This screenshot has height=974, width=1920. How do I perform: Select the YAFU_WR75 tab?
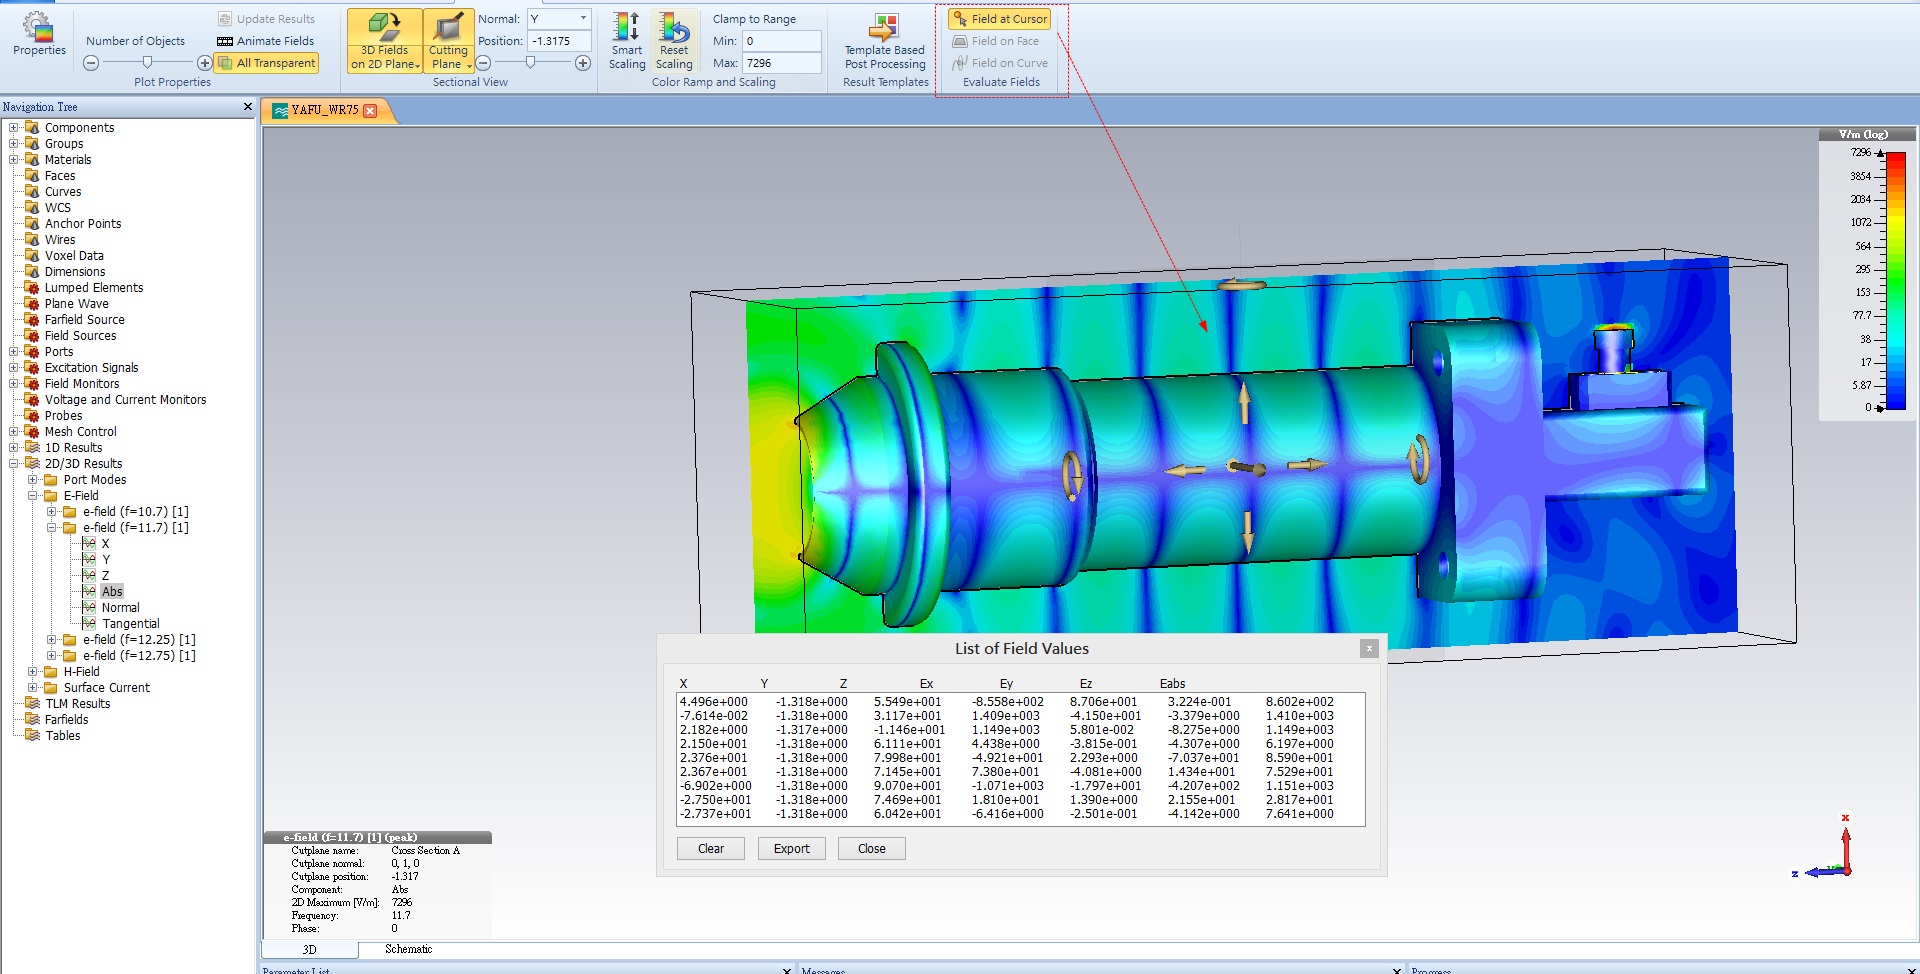coord(324,111)
